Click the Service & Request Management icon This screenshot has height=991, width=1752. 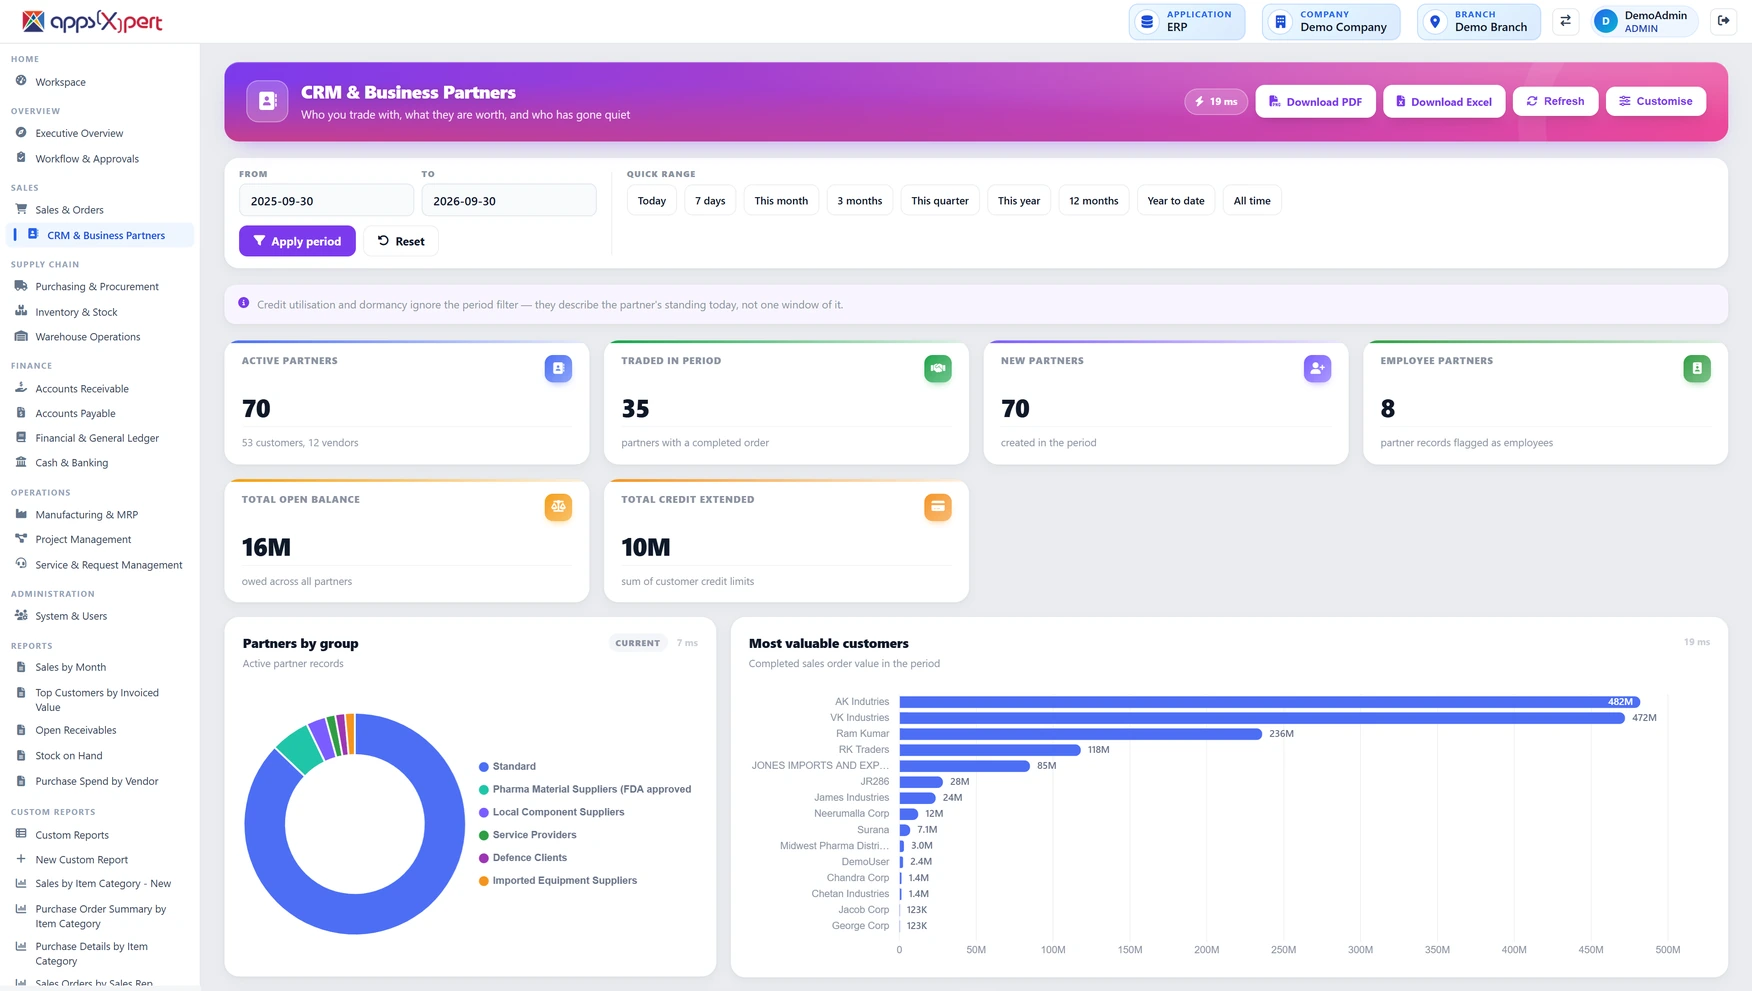[21, 564]
